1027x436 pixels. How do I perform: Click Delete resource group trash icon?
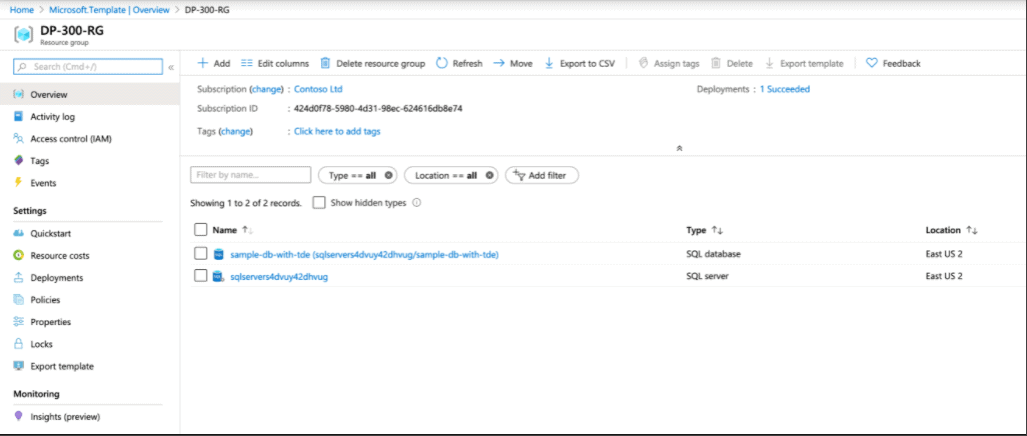coord(326,63)
